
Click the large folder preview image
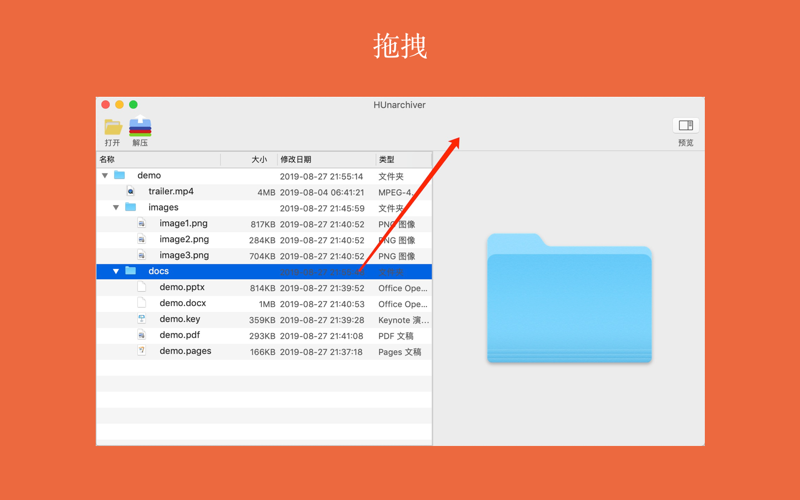tap(569, 298)
